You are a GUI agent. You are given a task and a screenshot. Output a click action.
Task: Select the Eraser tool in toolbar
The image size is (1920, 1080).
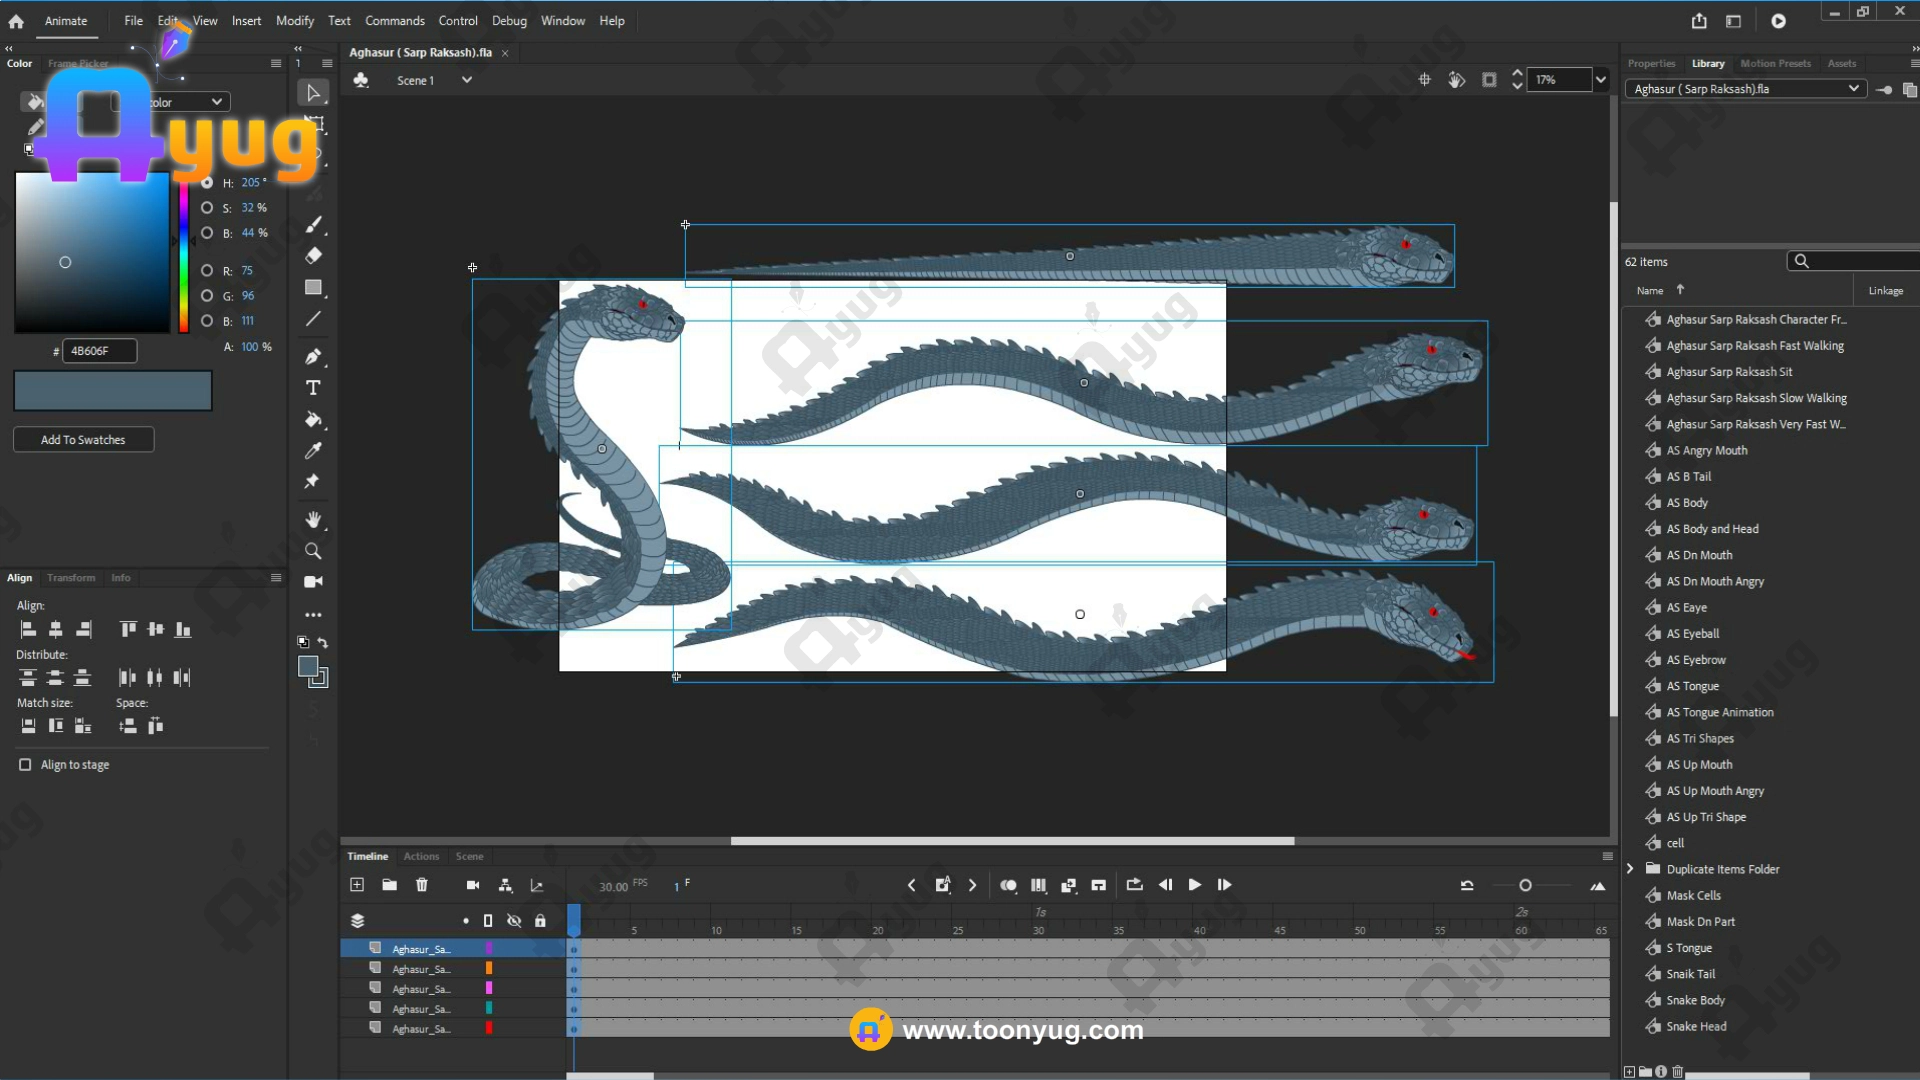313,256
